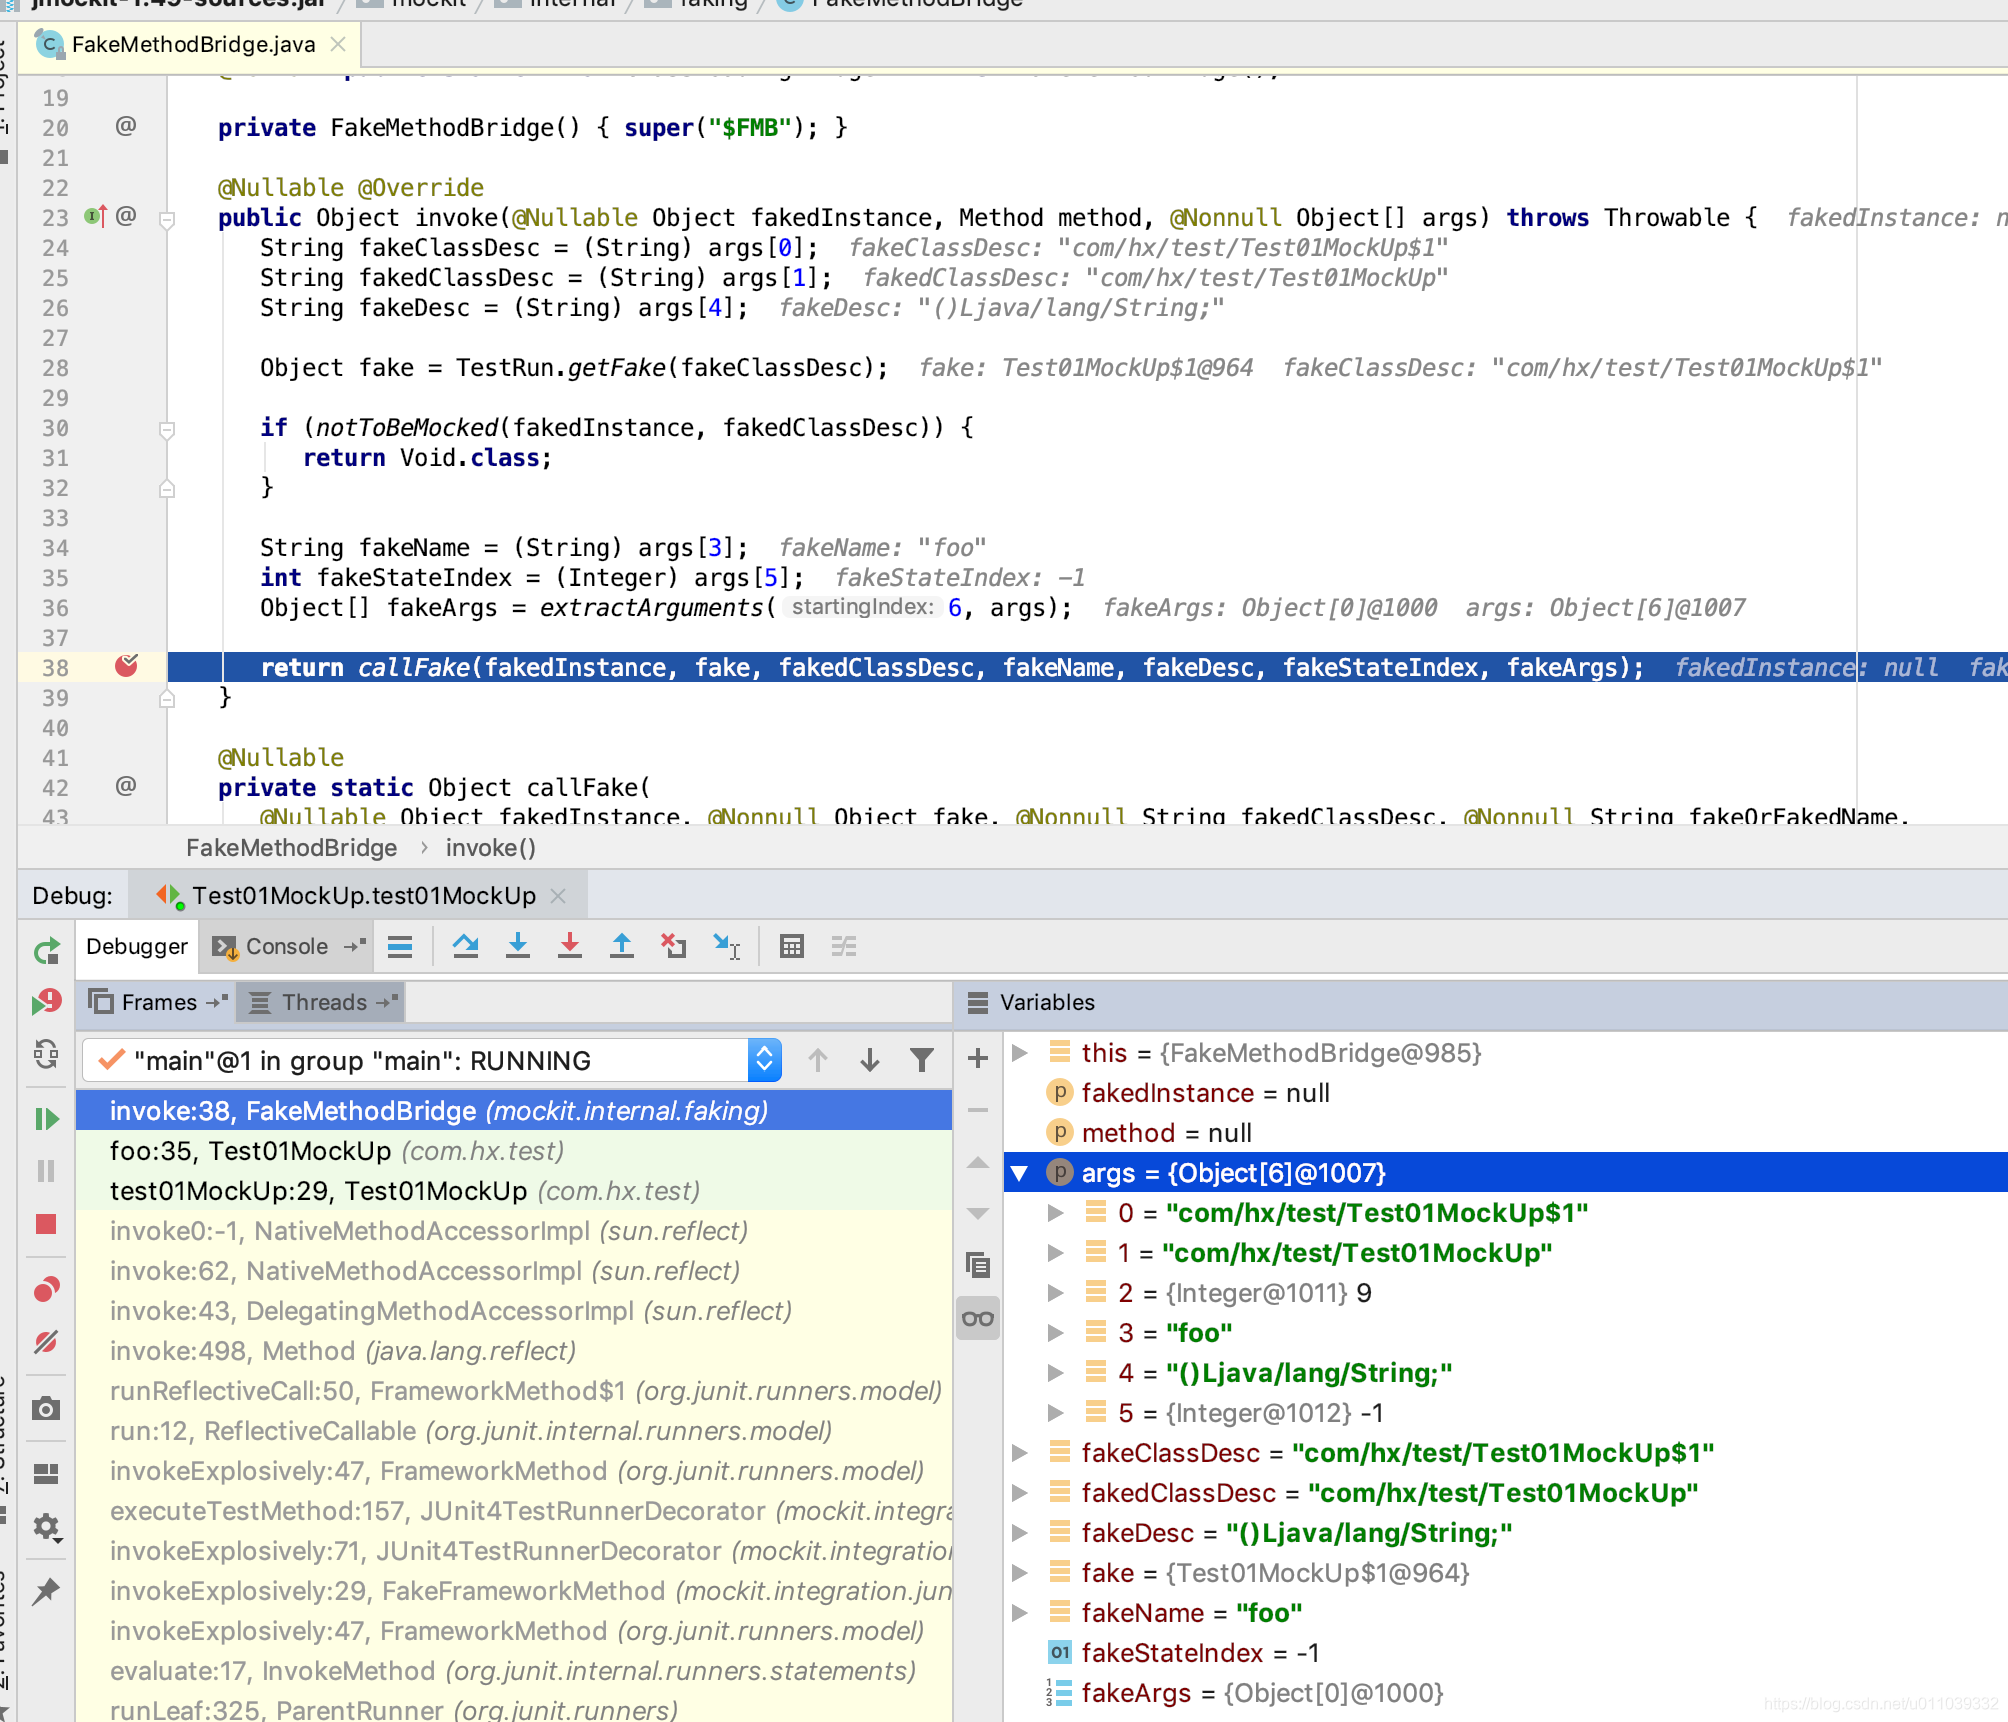This screenshot has height=1722, width=2008.
Task: Toggle the breakpoint on line 38
Action: 126,667
